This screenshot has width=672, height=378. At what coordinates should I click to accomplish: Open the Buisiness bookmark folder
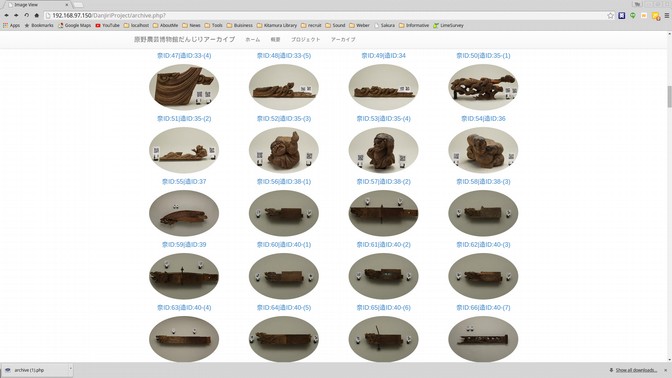click(240, 25)
